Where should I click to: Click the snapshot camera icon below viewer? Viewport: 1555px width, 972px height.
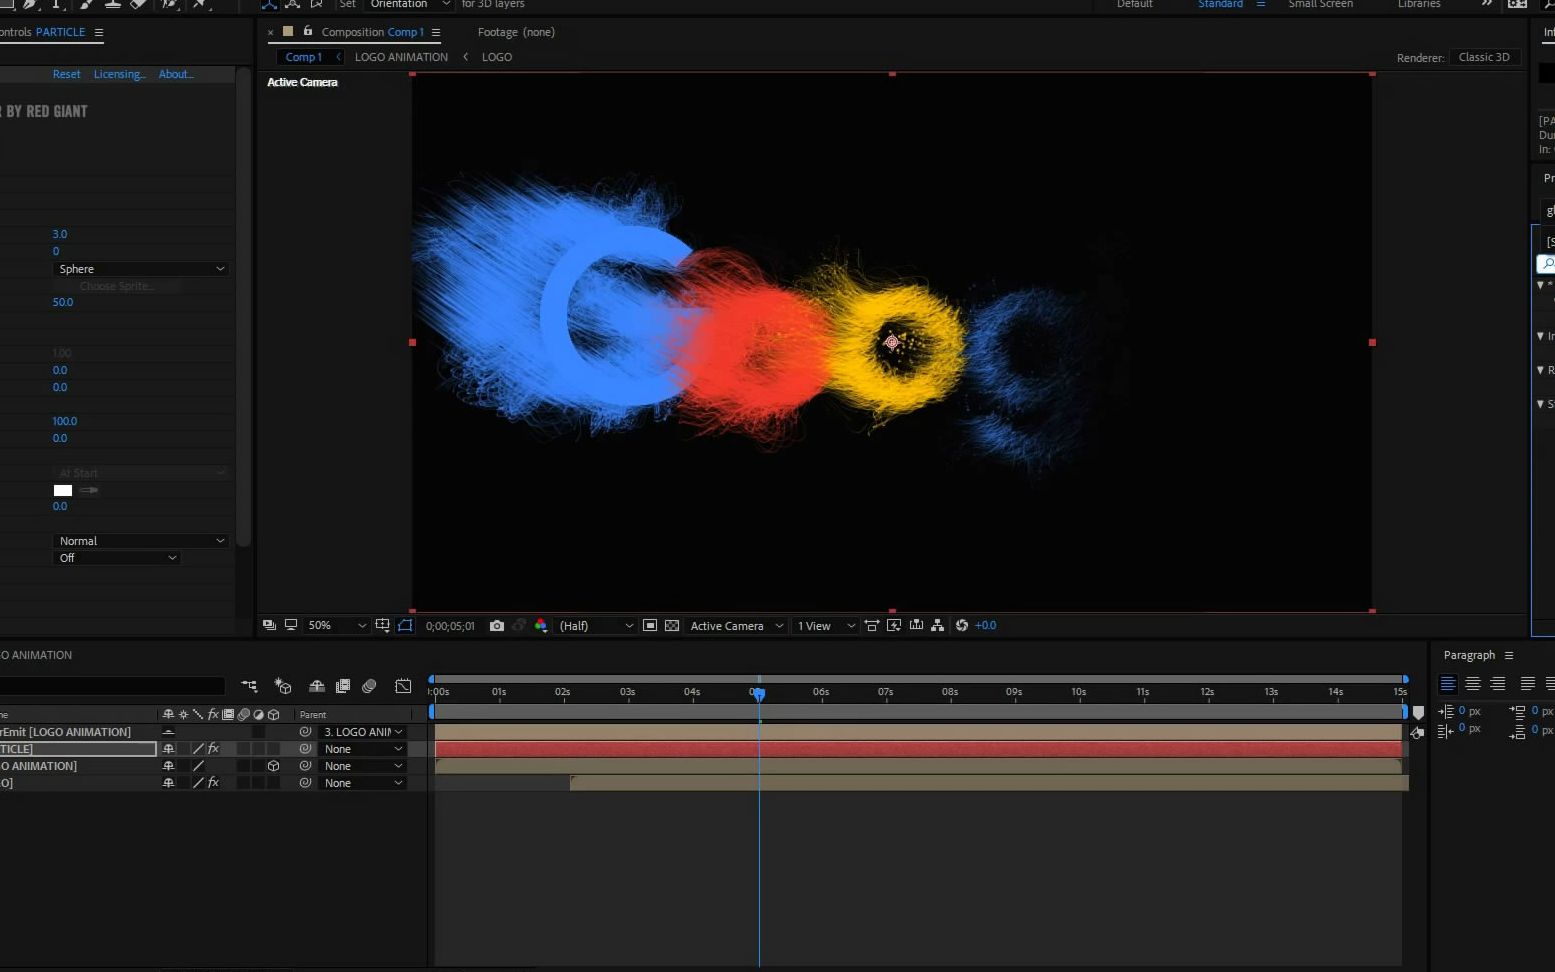tap(497, 626)
